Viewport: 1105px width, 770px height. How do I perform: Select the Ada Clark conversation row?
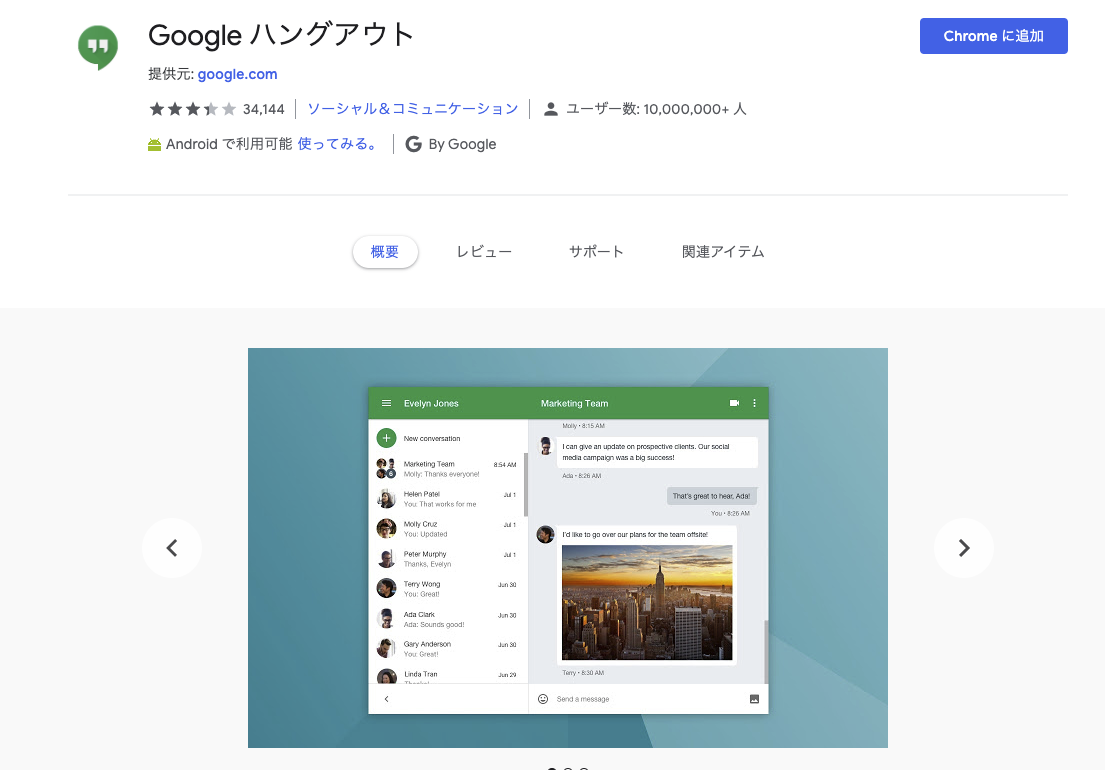pos(447,619)
